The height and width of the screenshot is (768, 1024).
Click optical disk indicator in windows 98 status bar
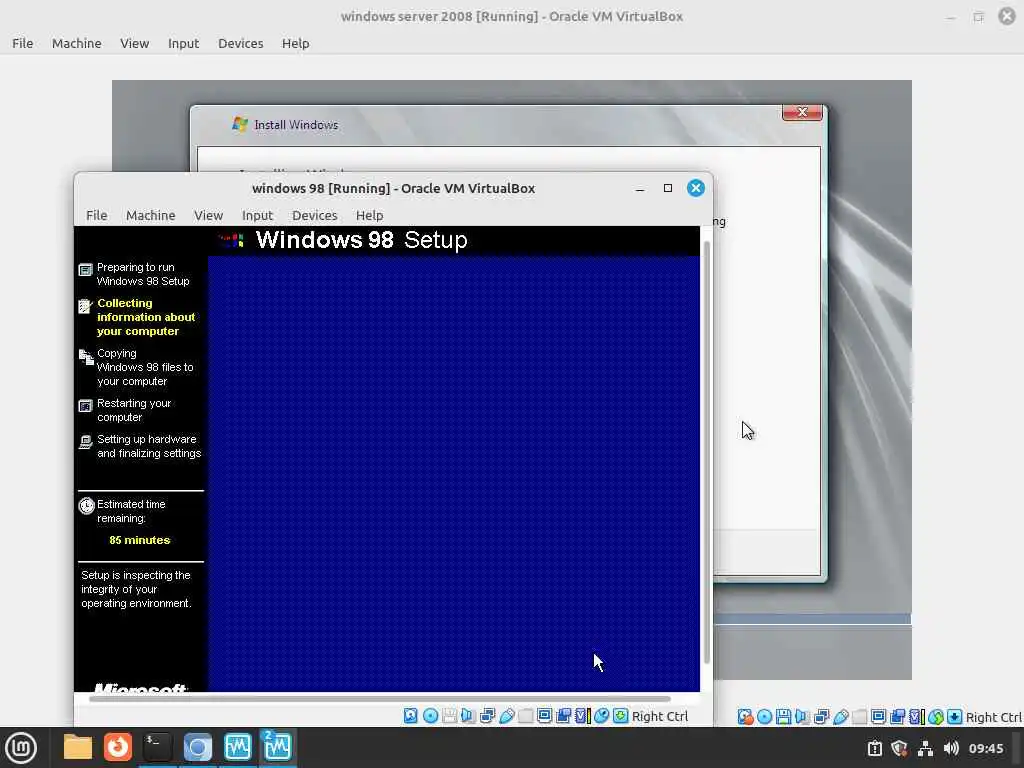(430, 716)
